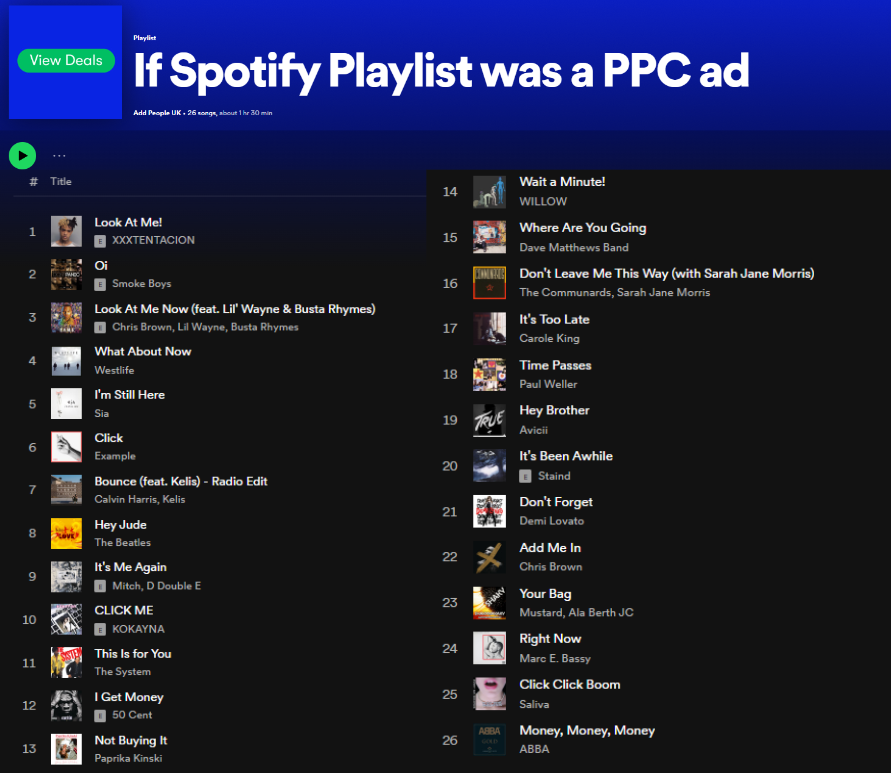Click the Bounce album cover thumbnail

click(x=66, y=490)
